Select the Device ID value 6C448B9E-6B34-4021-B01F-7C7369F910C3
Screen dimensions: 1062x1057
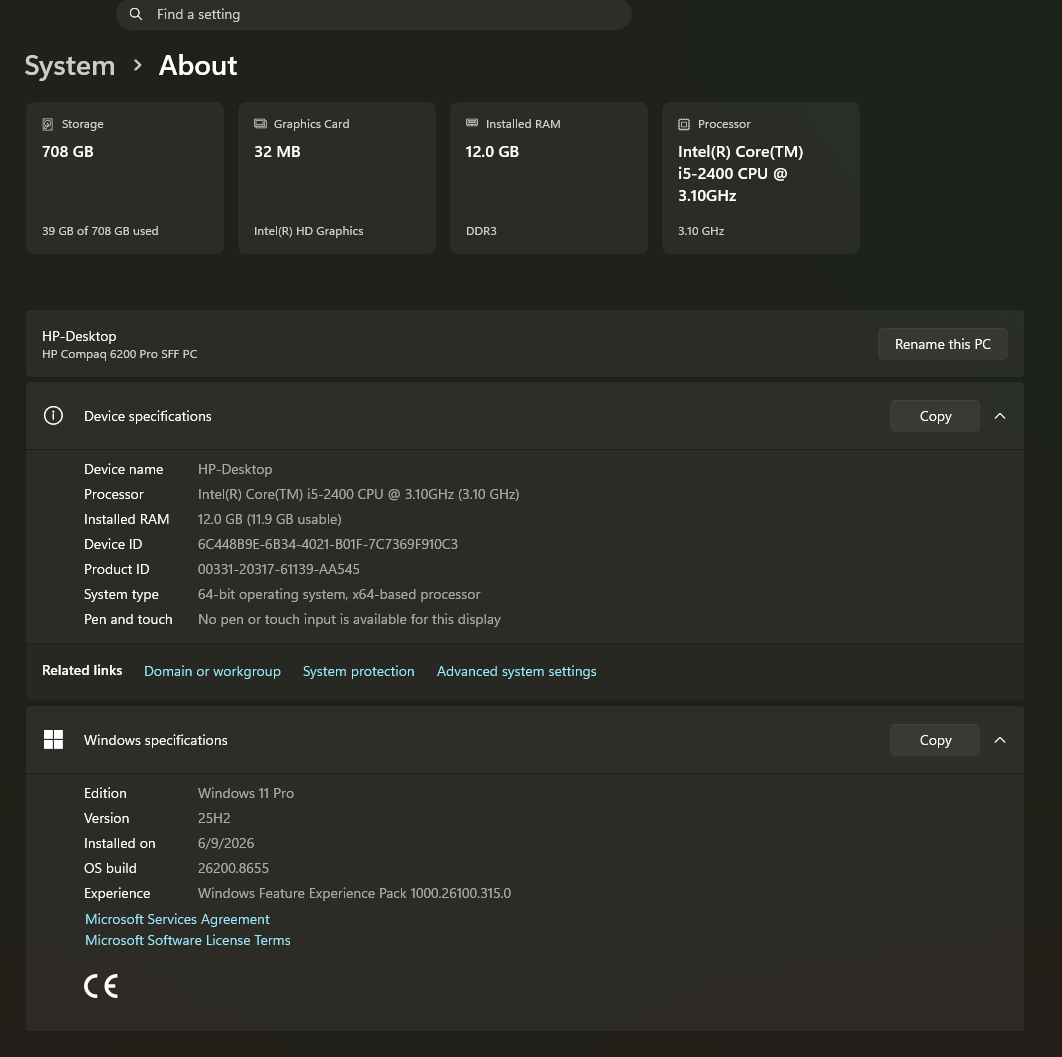click(328, 544)
